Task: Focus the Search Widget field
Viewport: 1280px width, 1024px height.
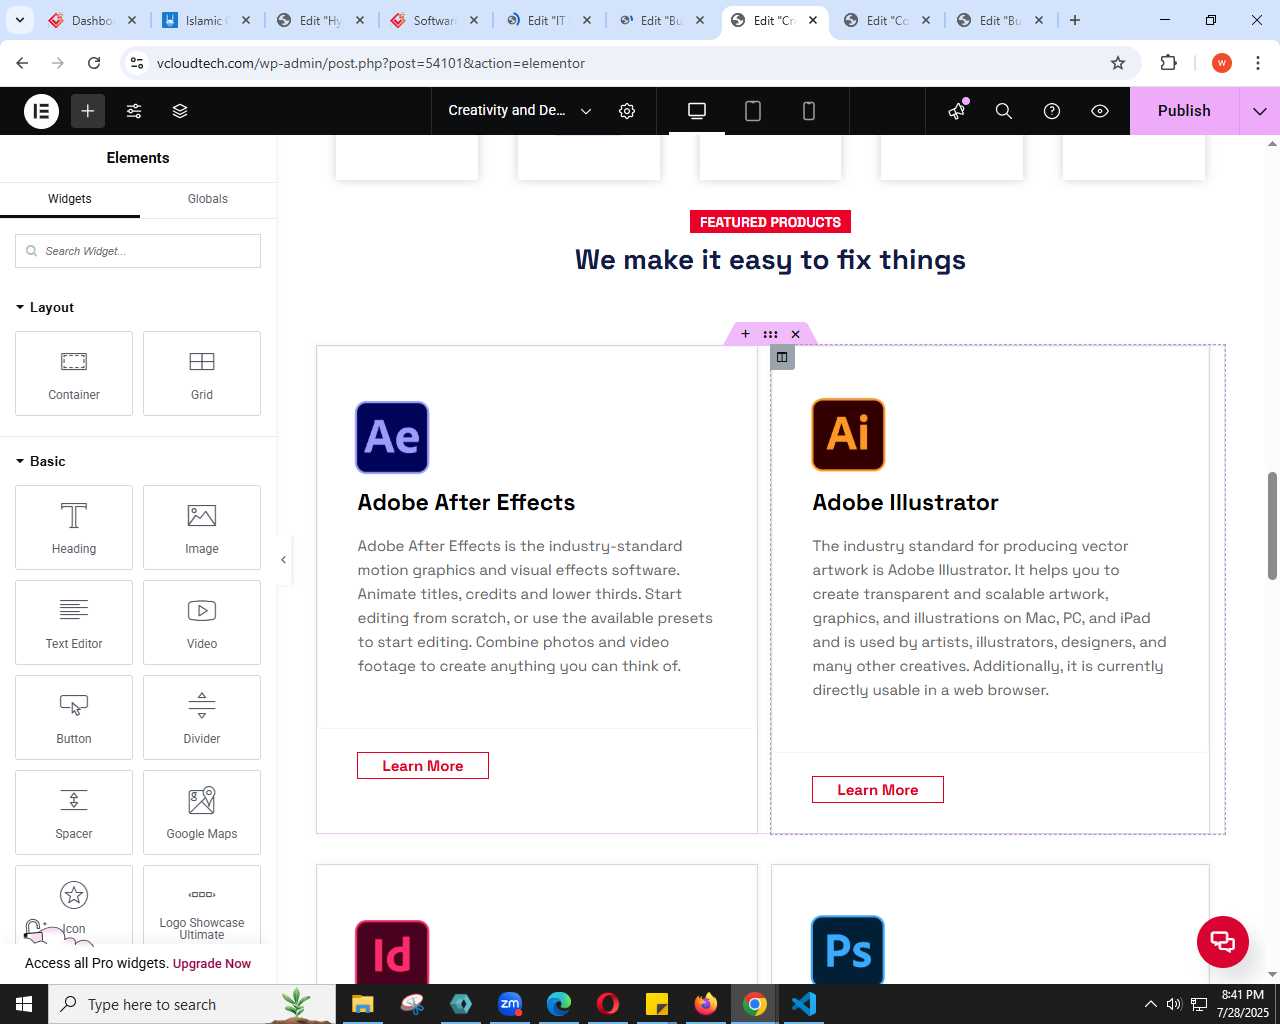Action: click(138, 251)
